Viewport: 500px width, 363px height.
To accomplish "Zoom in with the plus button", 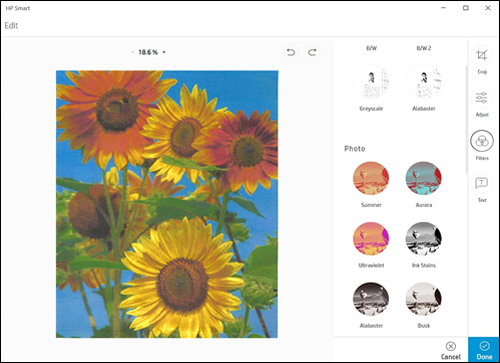I will click(164, 52).
